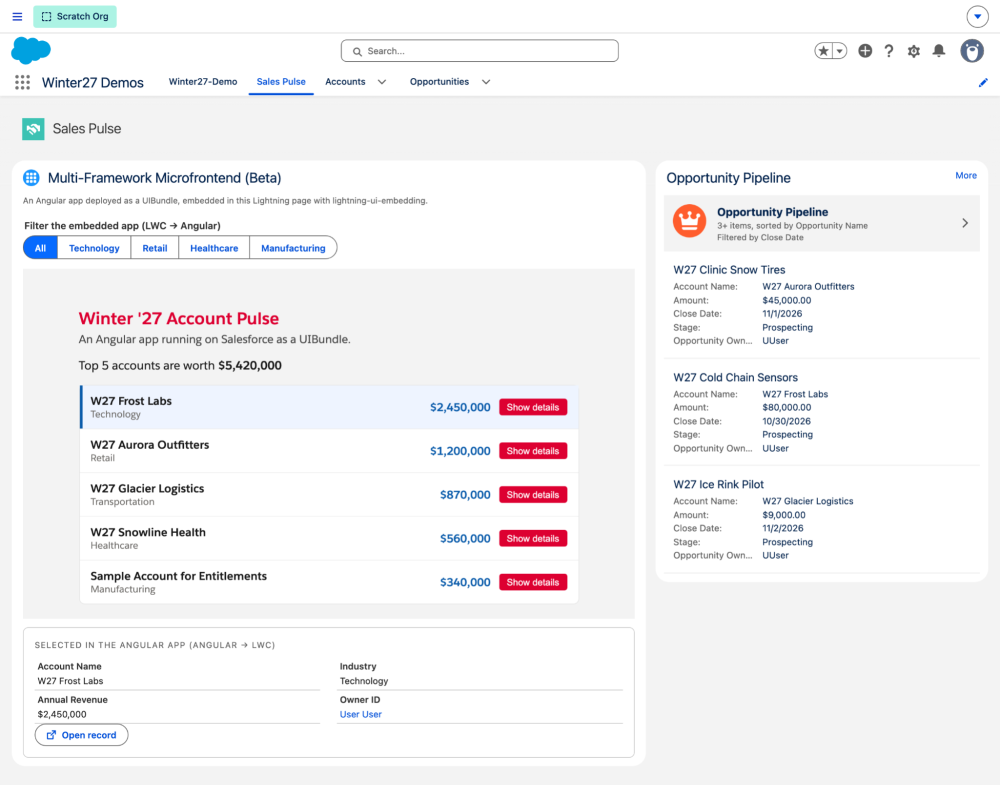
Task: Click the pencil edit navigation icon
Action: [x=983, y=83]
